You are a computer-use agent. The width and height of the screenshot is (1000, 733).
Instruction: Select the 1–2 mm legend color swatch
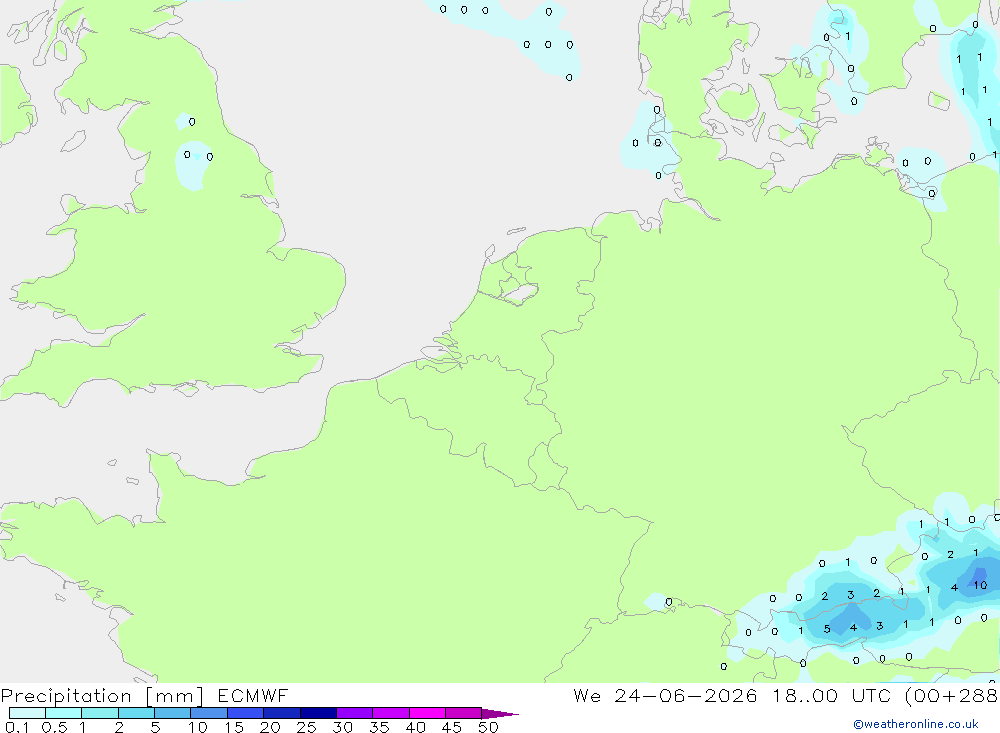[100, 713]
